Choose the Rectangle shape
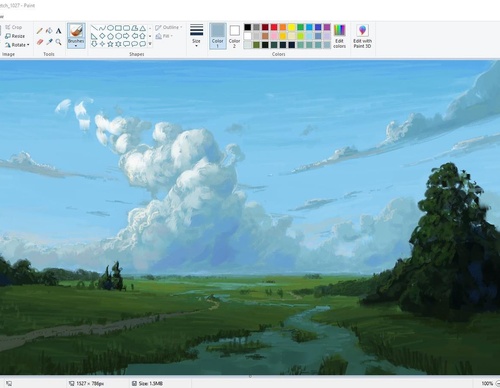Image resolution: width=500 pixels, height=388 pixels. 118,28
